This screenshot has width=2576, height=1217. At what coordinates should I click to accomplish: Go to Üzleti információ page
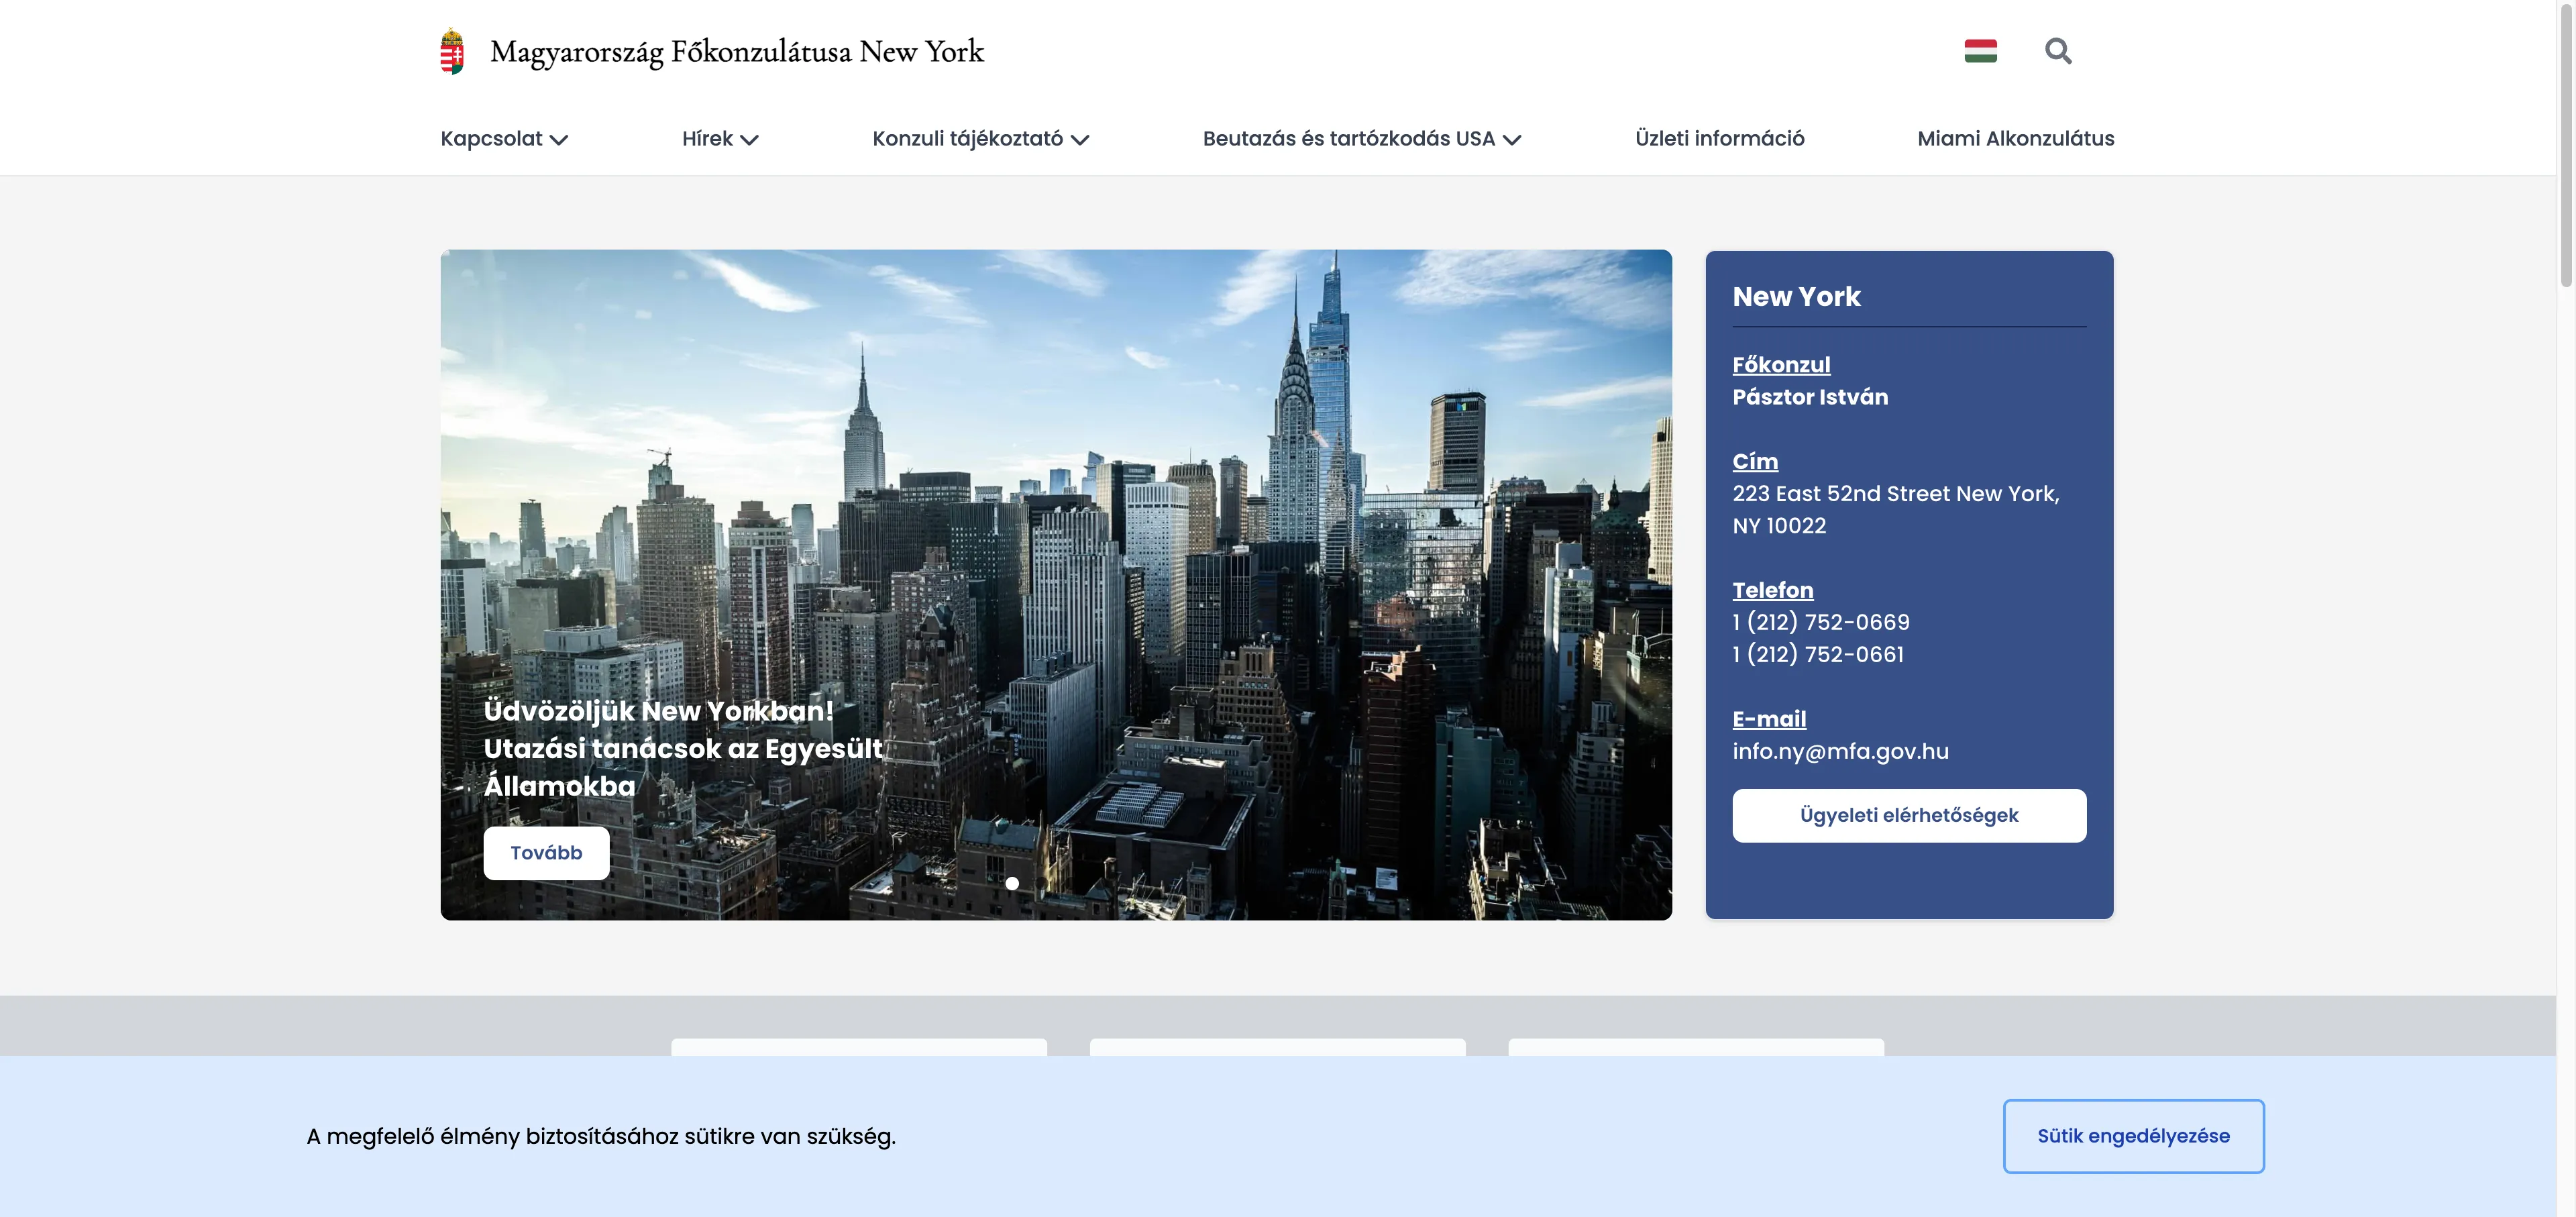pos(1719,139)
